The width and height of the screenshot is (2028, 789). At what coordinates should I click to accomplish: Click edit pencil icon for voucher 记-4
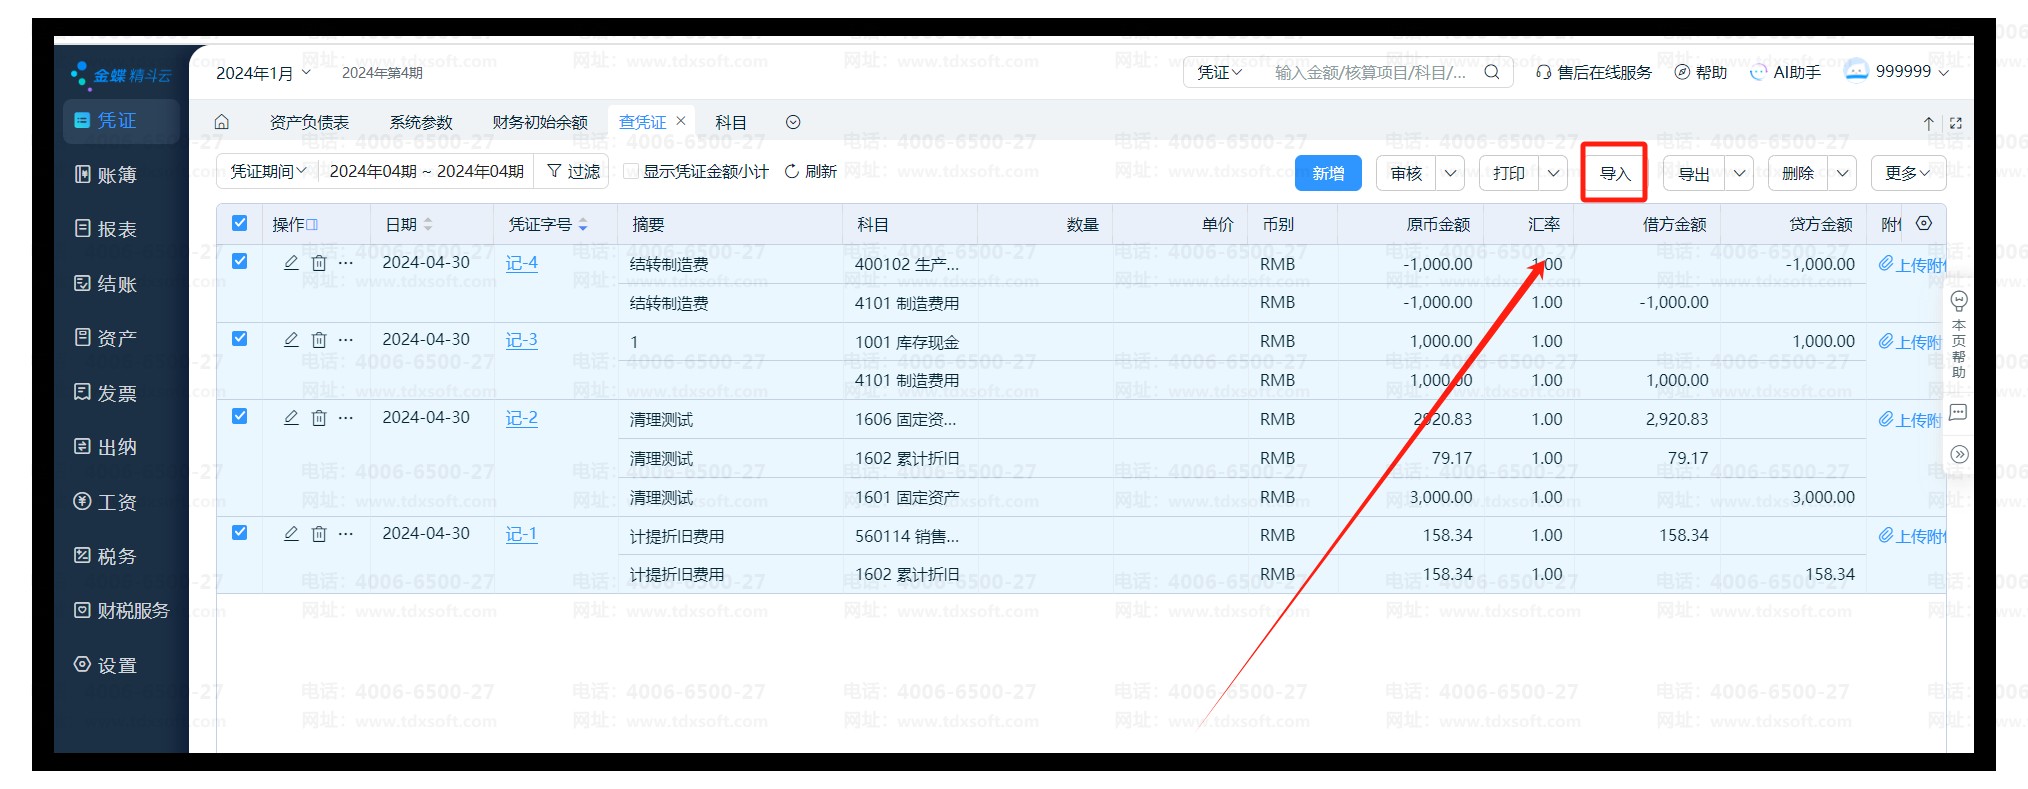291,262
